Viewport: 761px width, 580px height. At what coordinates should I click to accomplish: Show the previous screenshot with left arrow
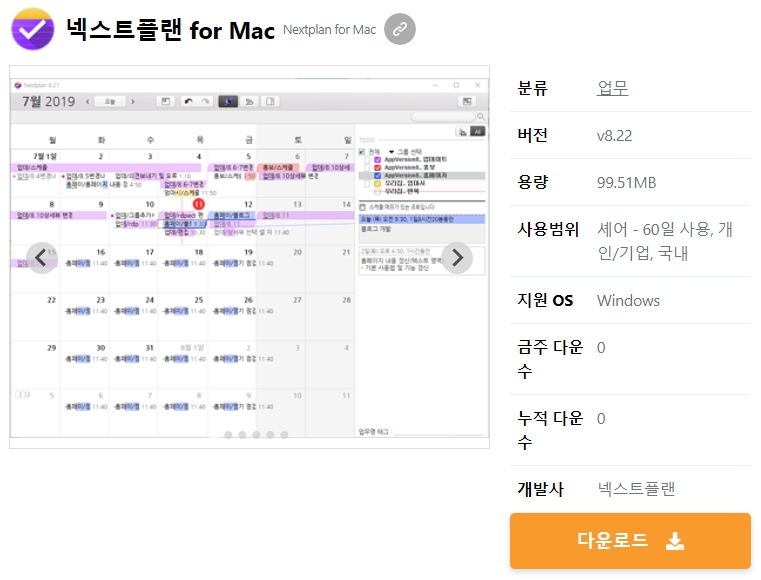42,258
